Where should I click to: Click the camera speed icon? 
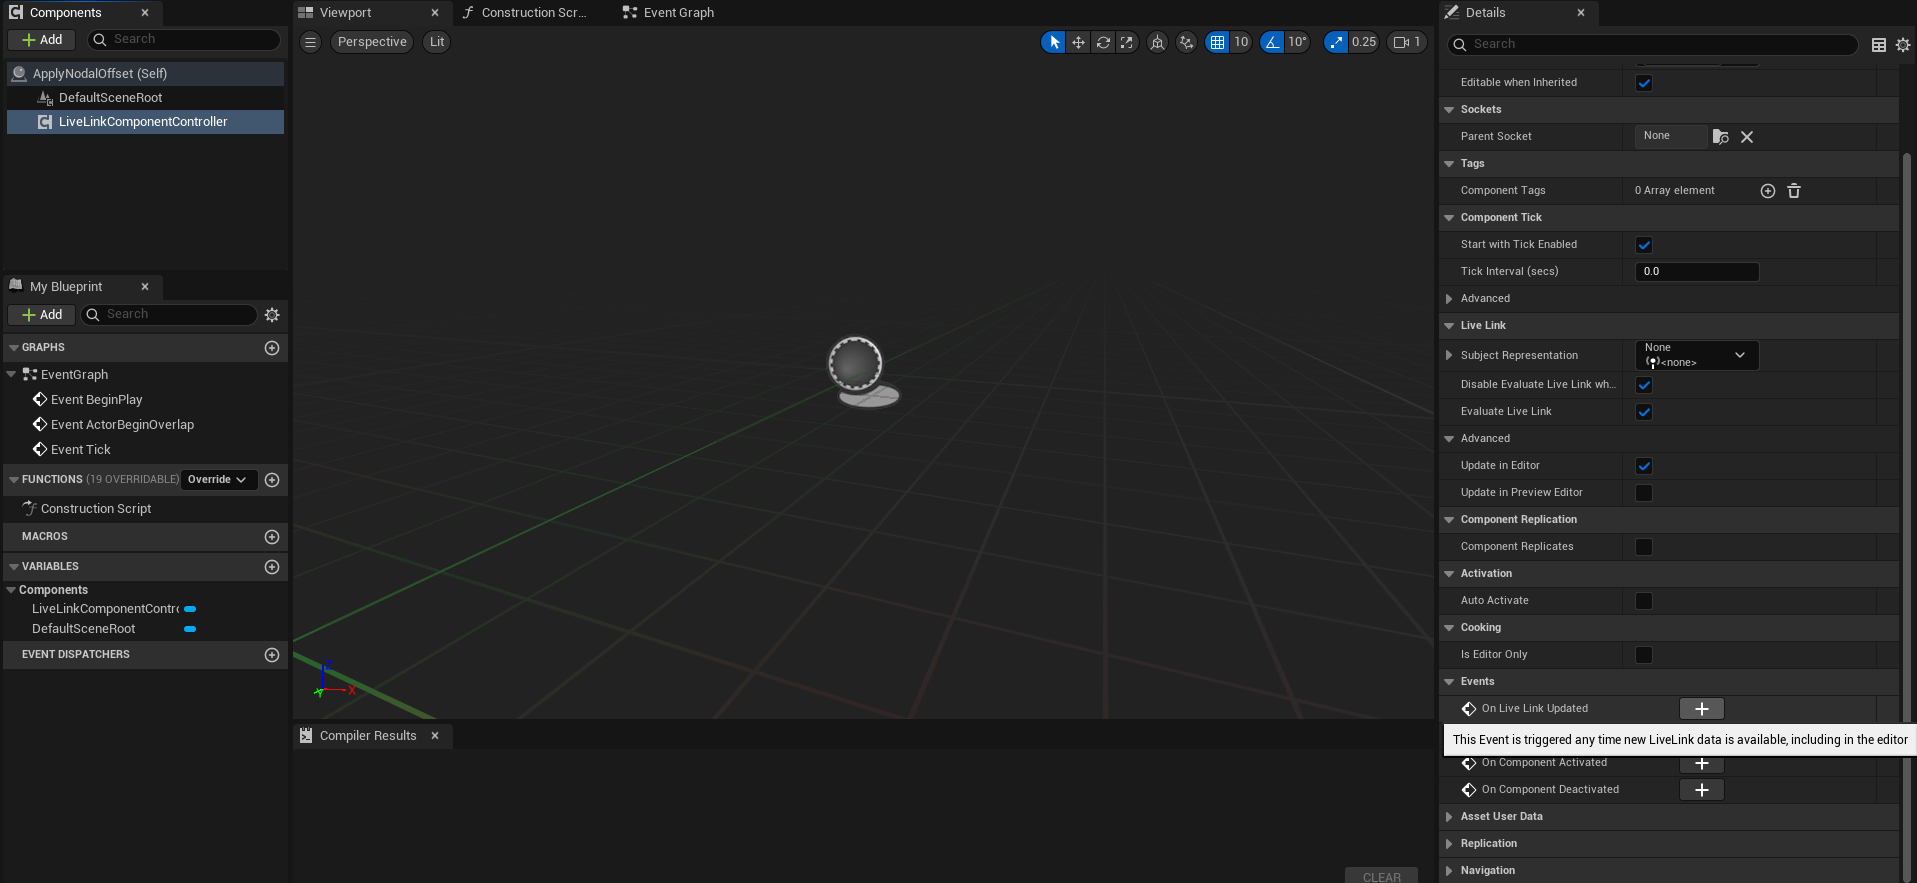coord(1402,42)
